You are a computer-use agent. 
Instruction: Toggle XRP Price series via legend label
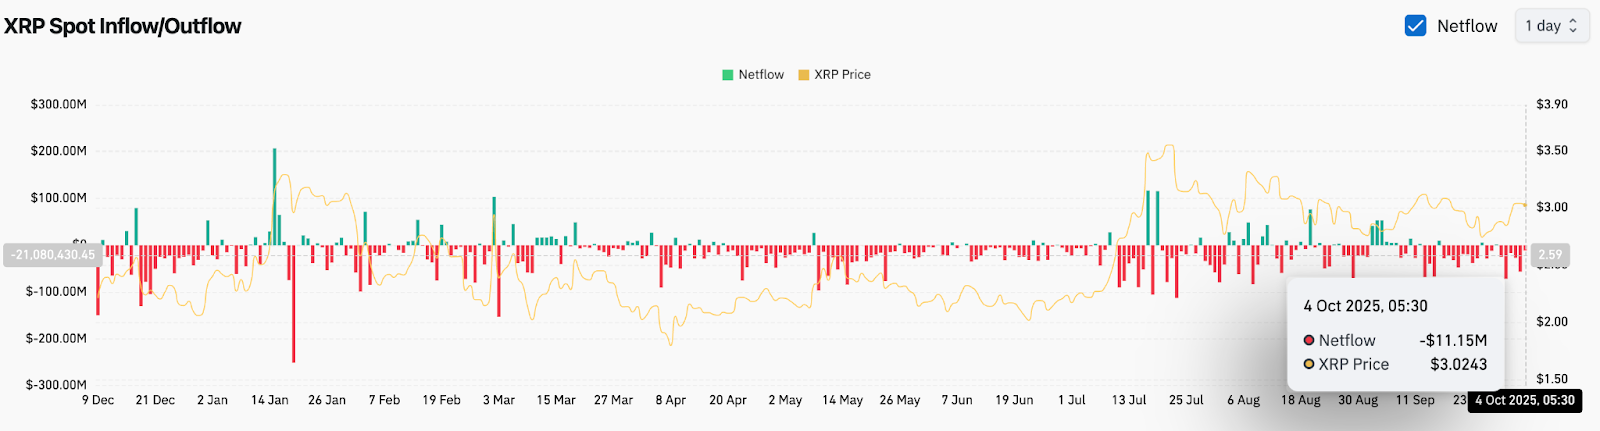[x=842, y=75]
